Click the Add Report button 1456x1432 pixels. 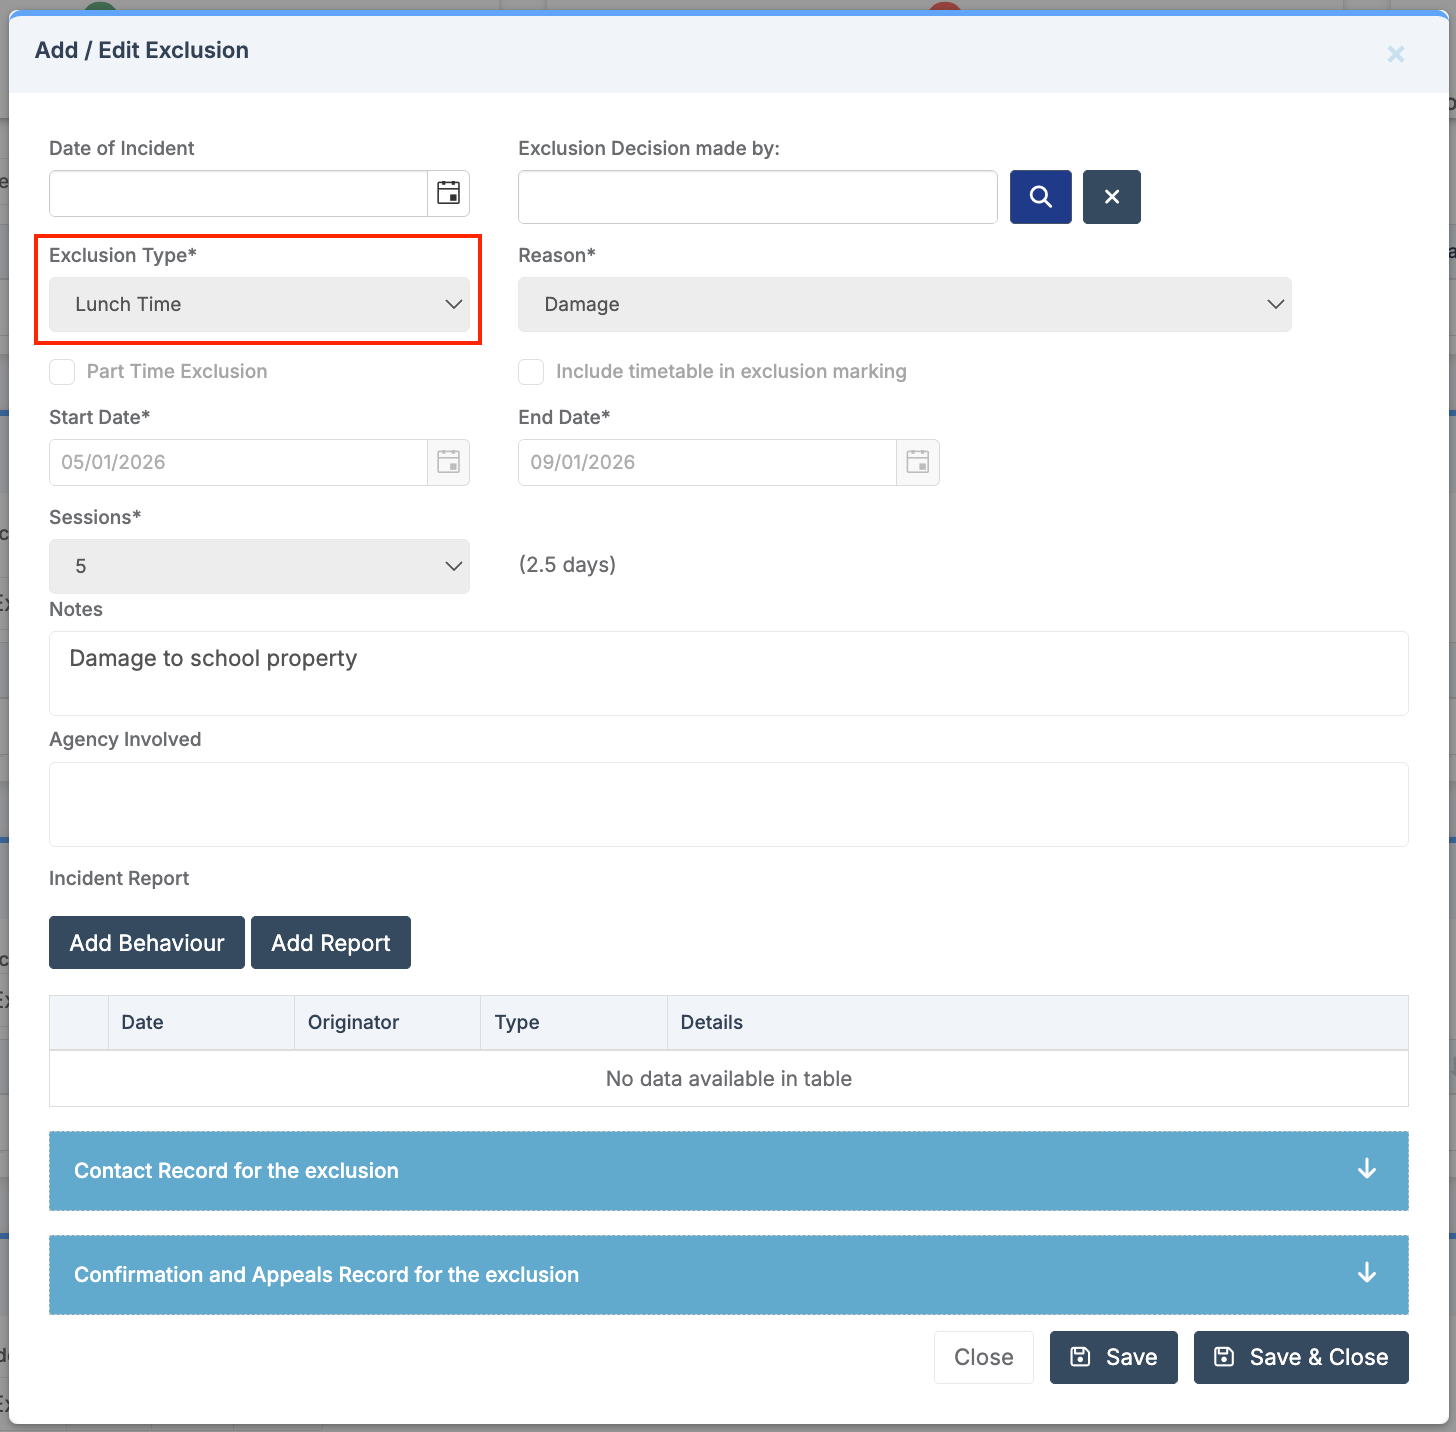pos(330,943)
